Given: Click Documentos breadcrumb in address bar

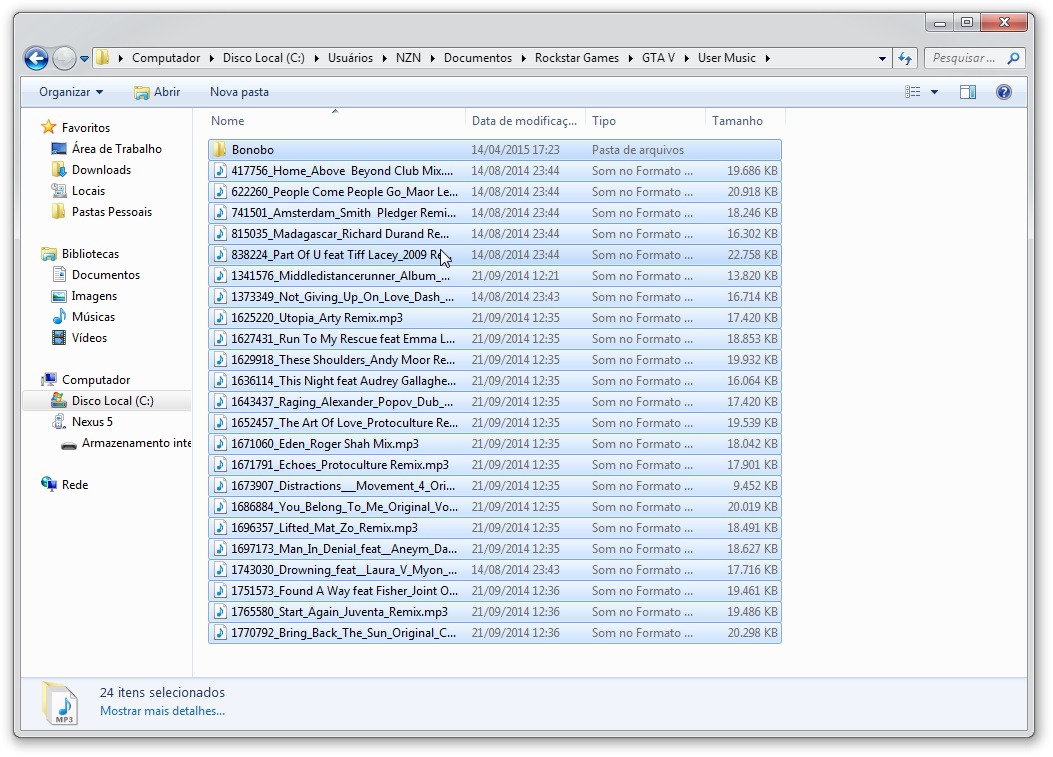Looking at the screenshot, I should coord(477,58).
